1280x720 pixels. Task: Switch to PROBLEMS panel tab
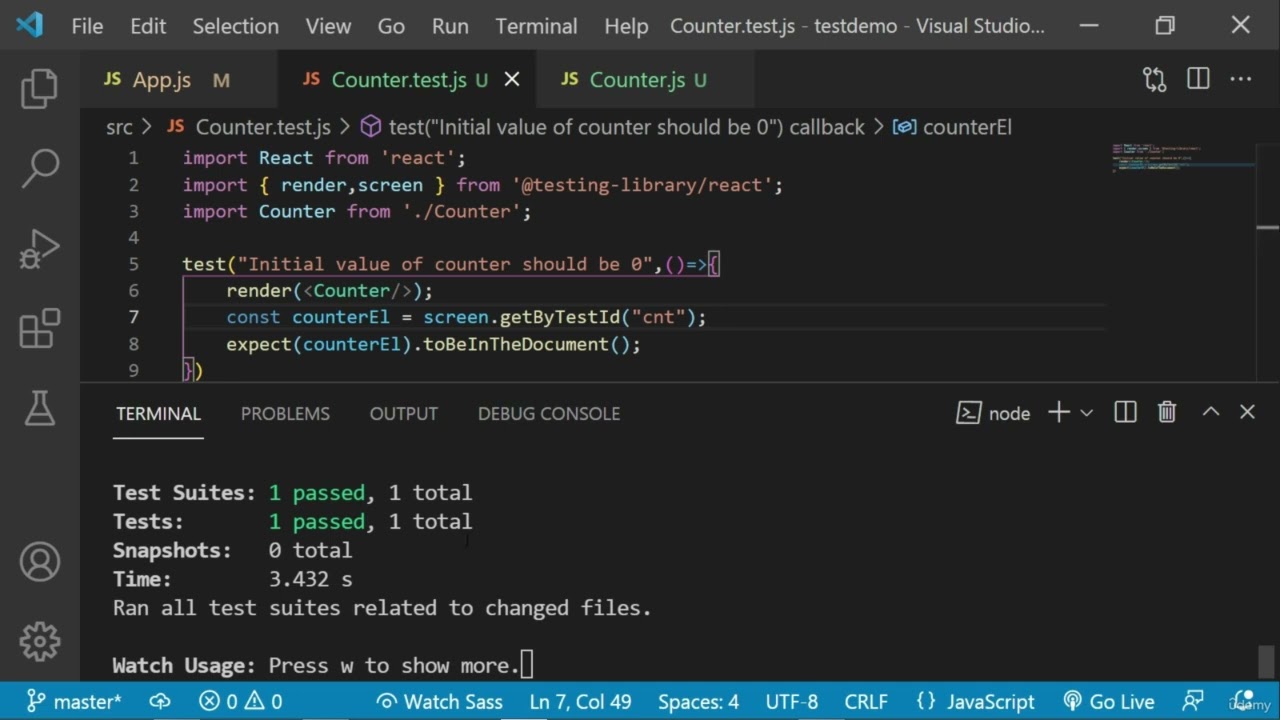pyautogui.click(x=285, y=413)
